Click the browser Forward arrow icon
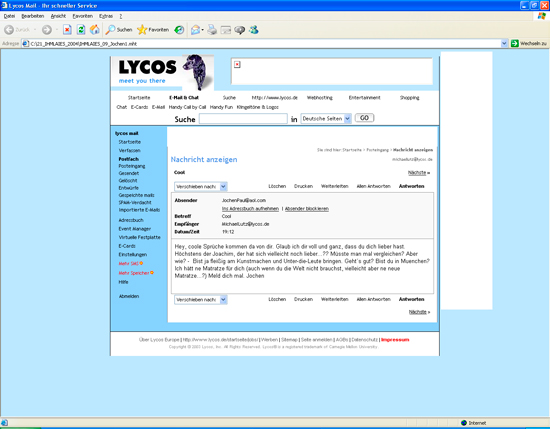 coord(47,30)
